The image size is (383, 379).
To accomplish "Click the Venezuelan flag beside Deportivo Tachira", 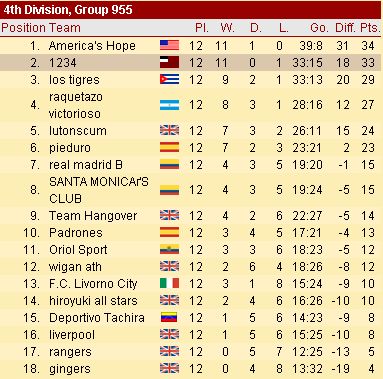I will pyautogui.click(x=169, y=317).
